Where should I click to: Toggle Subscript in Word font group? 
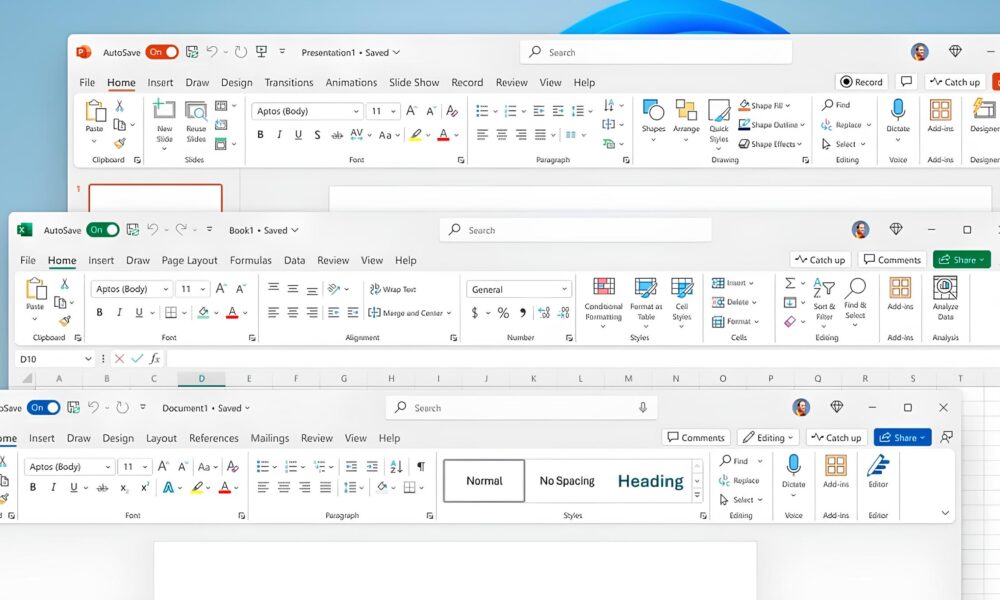point(124,488)
